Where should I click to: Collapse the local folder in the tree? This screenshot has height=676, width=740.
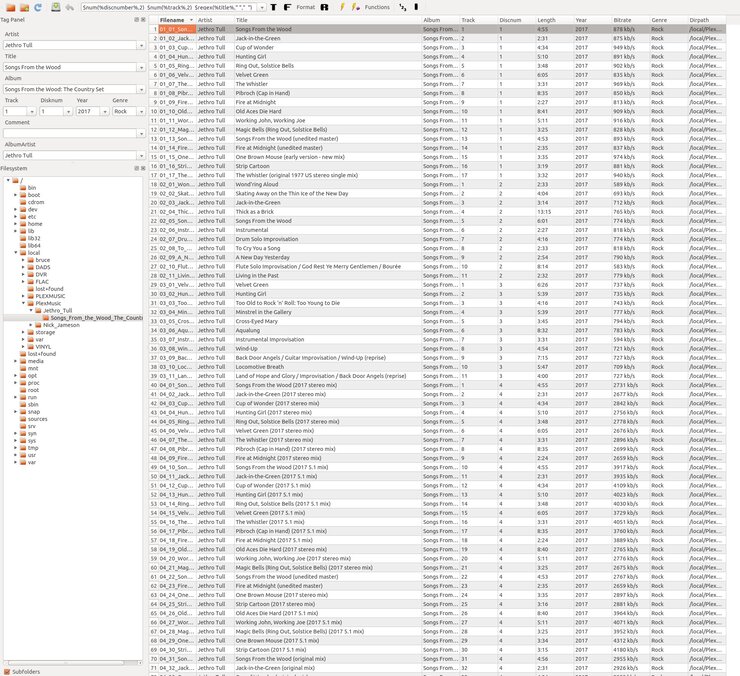tap(16, 253)
